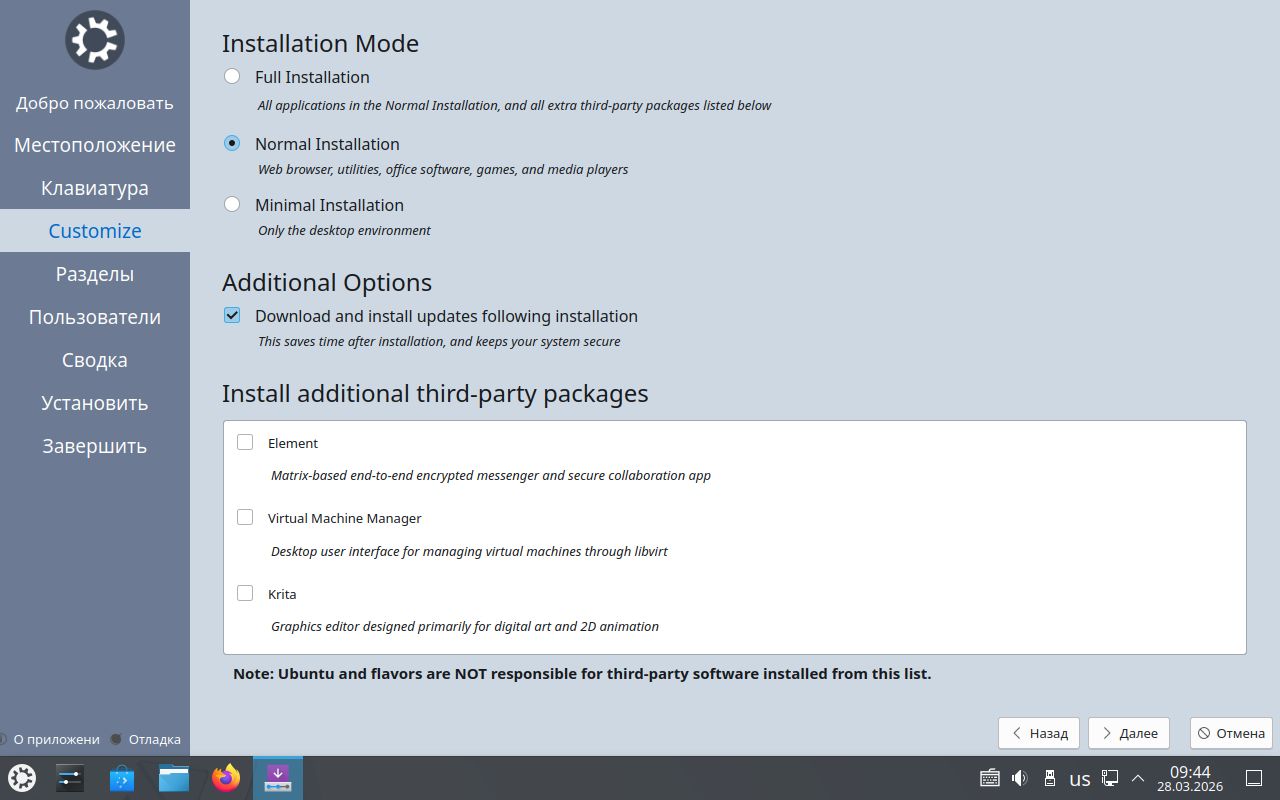Viewport: 1280px width, 800px height.
Task: Uncheck Download and install updates option
Action: [x=232, y=316]
